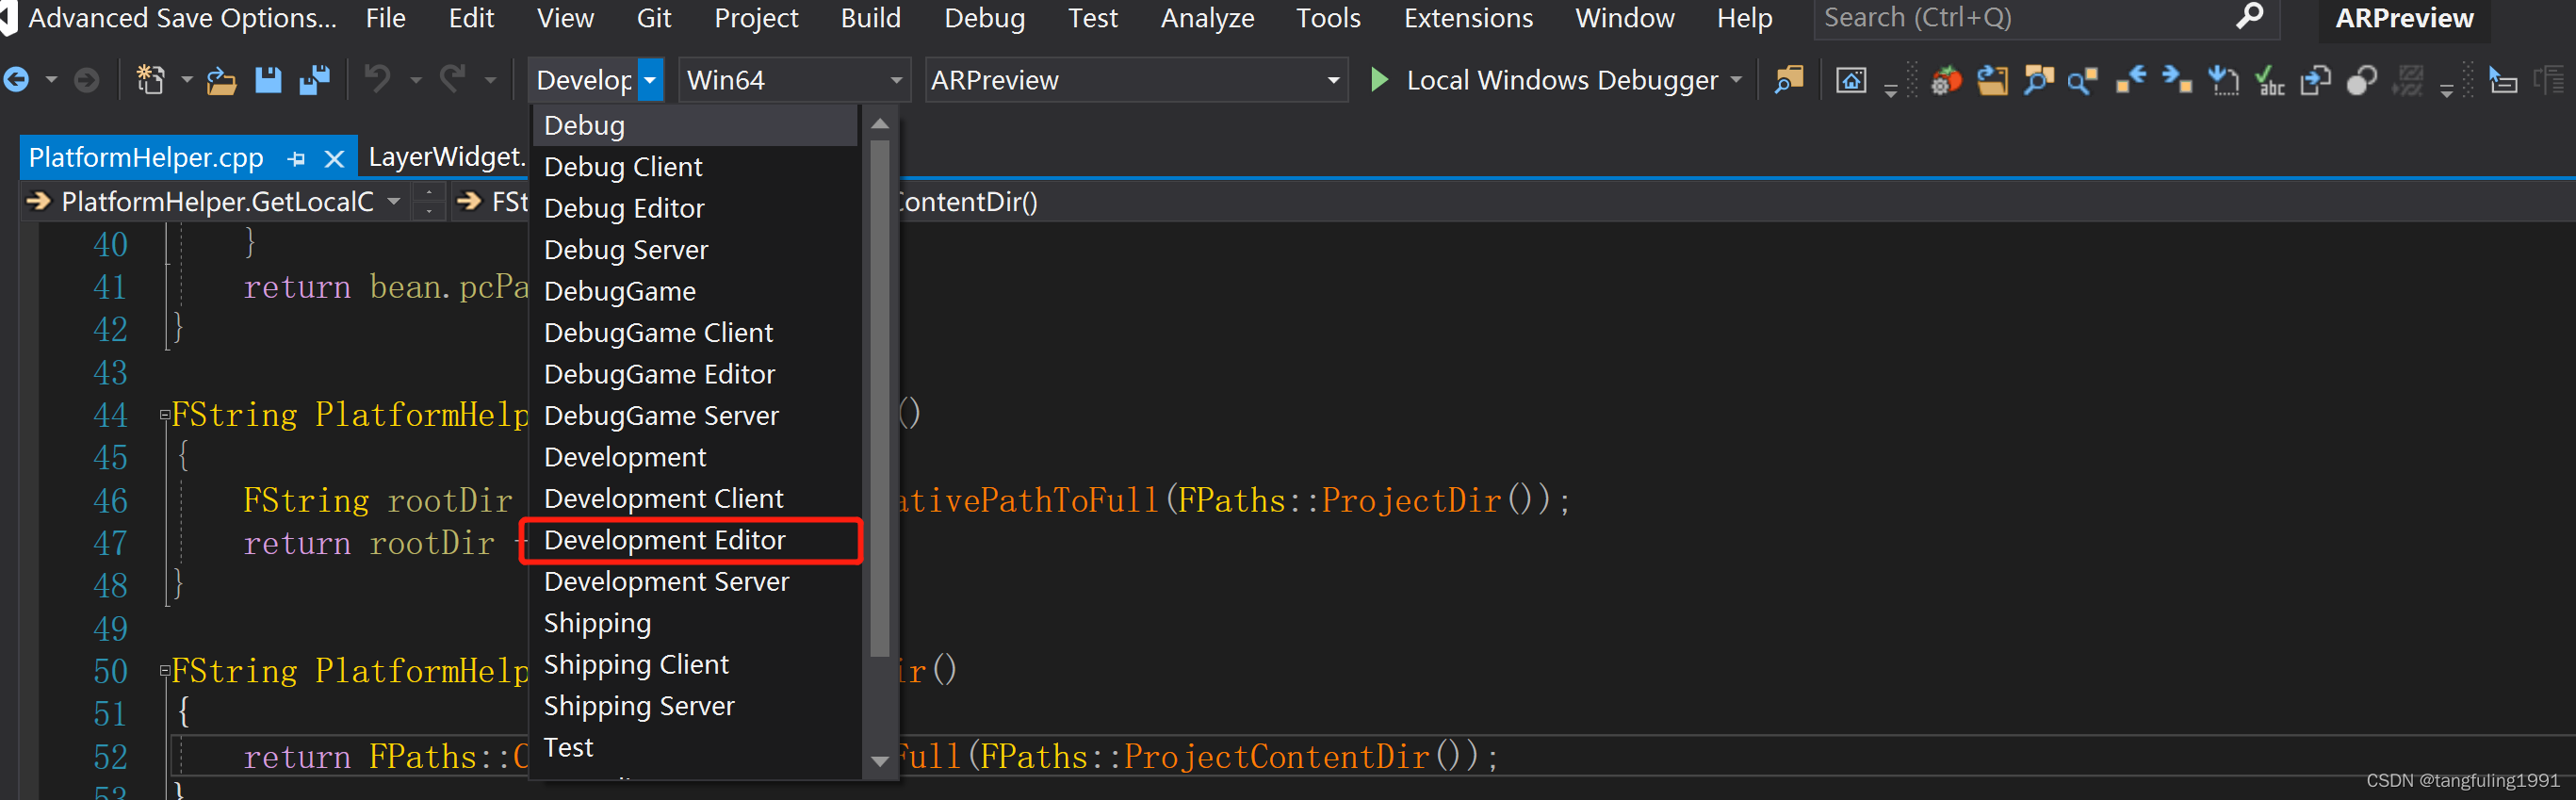The height and width of the screenshot is (800, 2576).
Task: Open the Build menu
Action: pyautogui.click(x=870, y=18)
